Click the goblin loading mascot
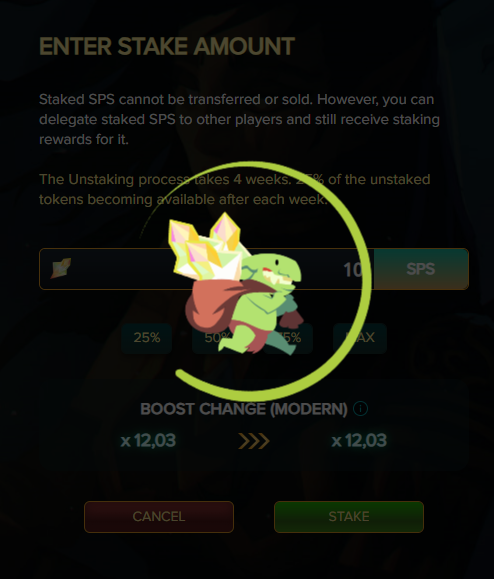Viewport: 494px width, 579px height. click(236, 284)
